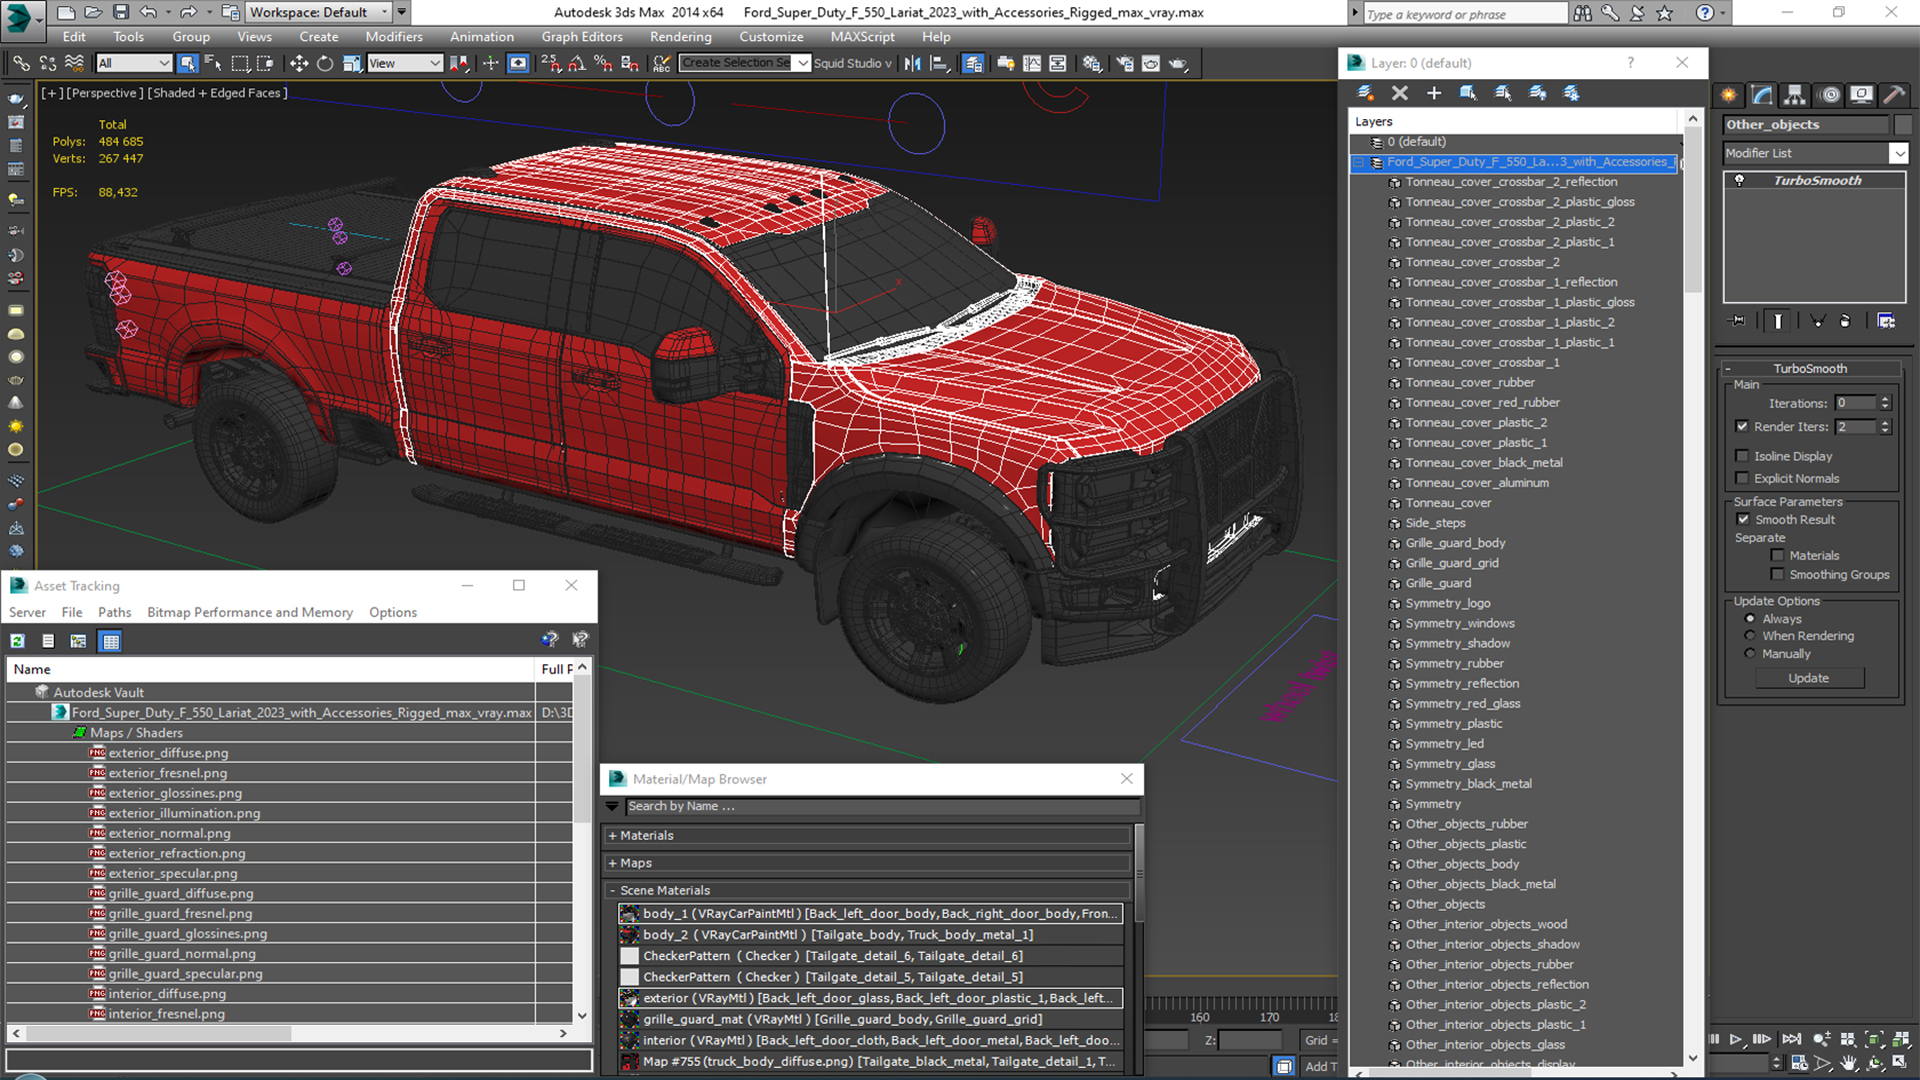Open the Rendering menu

[680, 37]
